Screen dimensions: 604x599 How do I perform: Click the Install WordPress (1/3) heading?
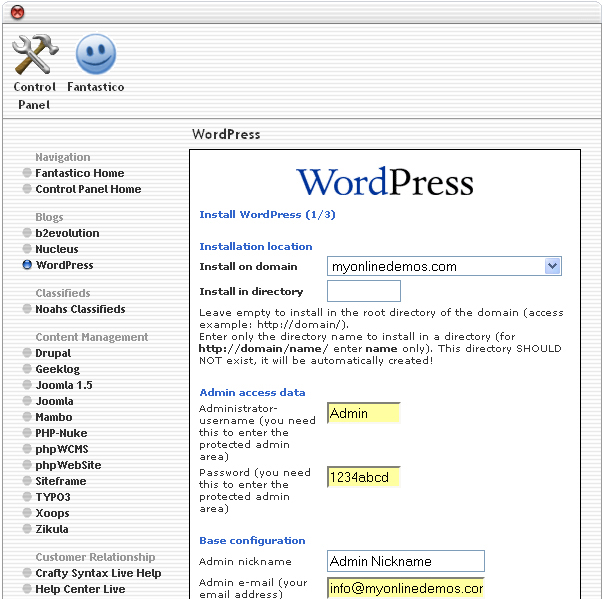(267, 215)
